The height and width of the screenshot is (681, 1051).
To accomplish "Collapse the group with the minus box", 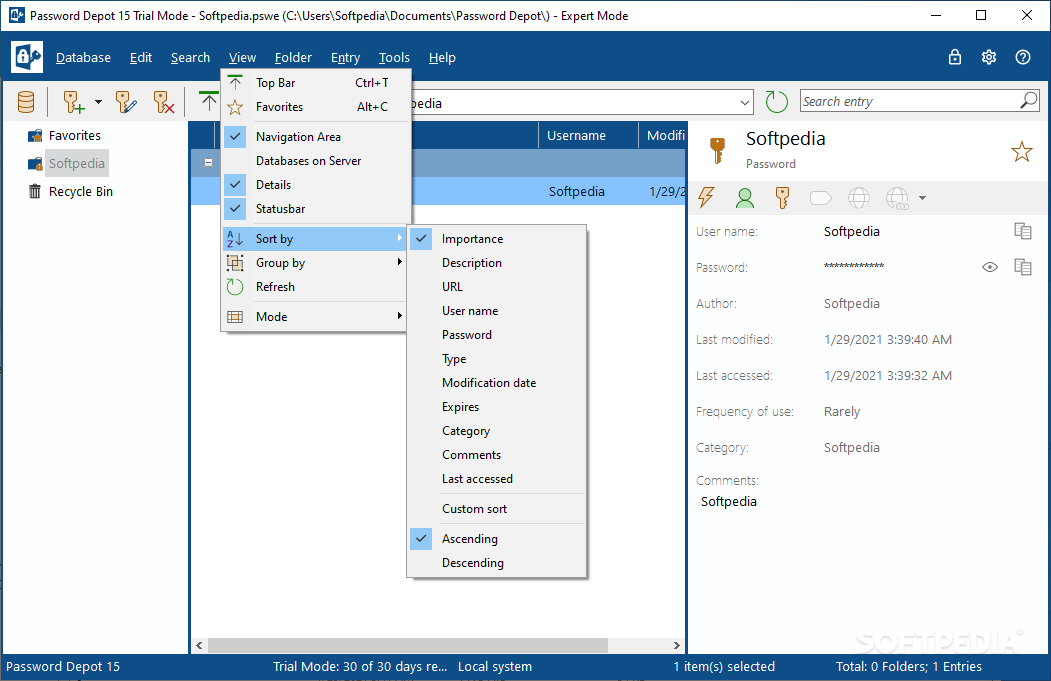I will tap(208, 163).
